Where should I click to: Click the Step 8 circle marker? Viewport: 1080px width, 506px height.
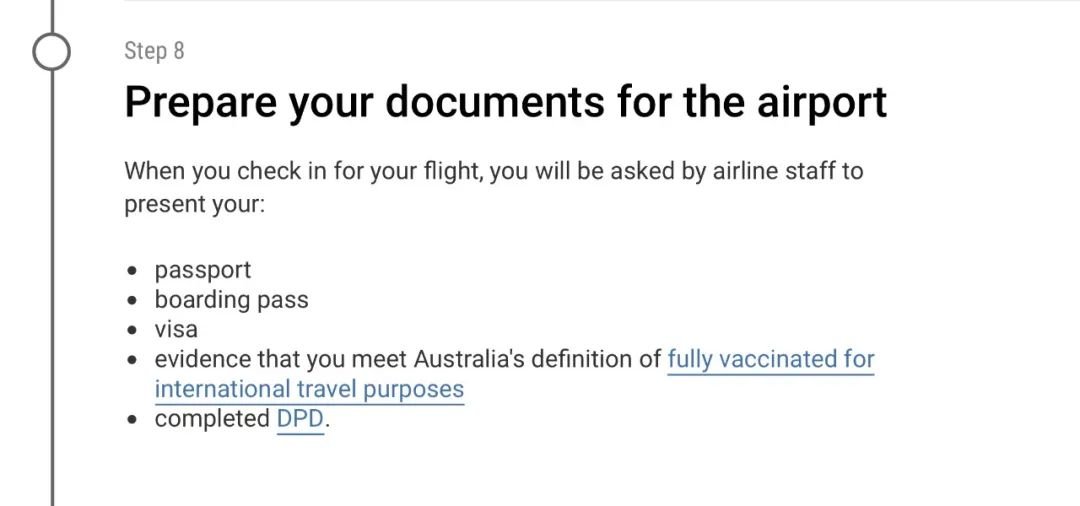pyautogui.click(x=52, y=52)
